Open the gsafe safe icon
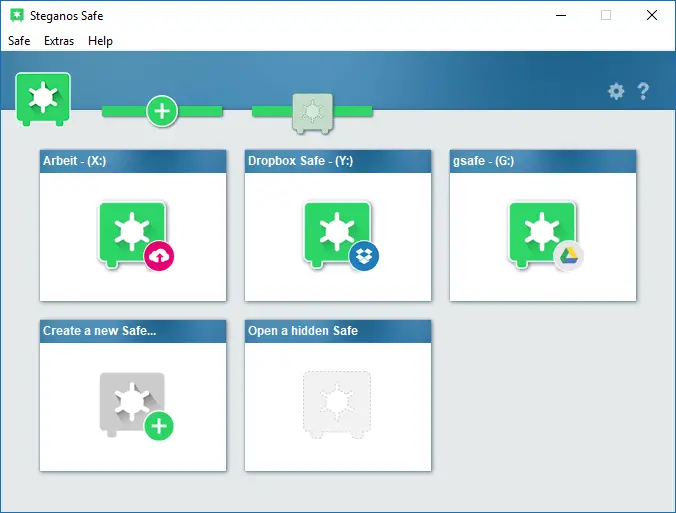Viewport: 676px width, 513px height. [542, 234]
